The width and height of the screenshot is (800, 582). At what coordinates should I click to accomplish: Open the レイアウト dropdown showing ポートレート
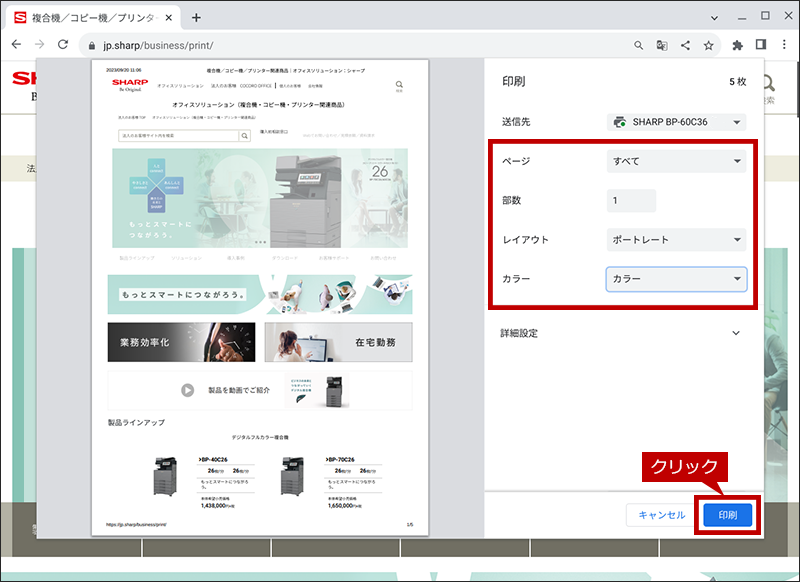click(x=677, y=240)
